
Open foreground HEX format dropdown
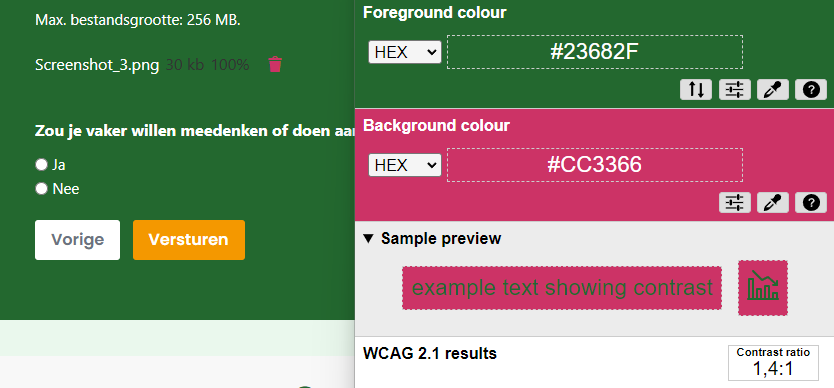(405, 52)
